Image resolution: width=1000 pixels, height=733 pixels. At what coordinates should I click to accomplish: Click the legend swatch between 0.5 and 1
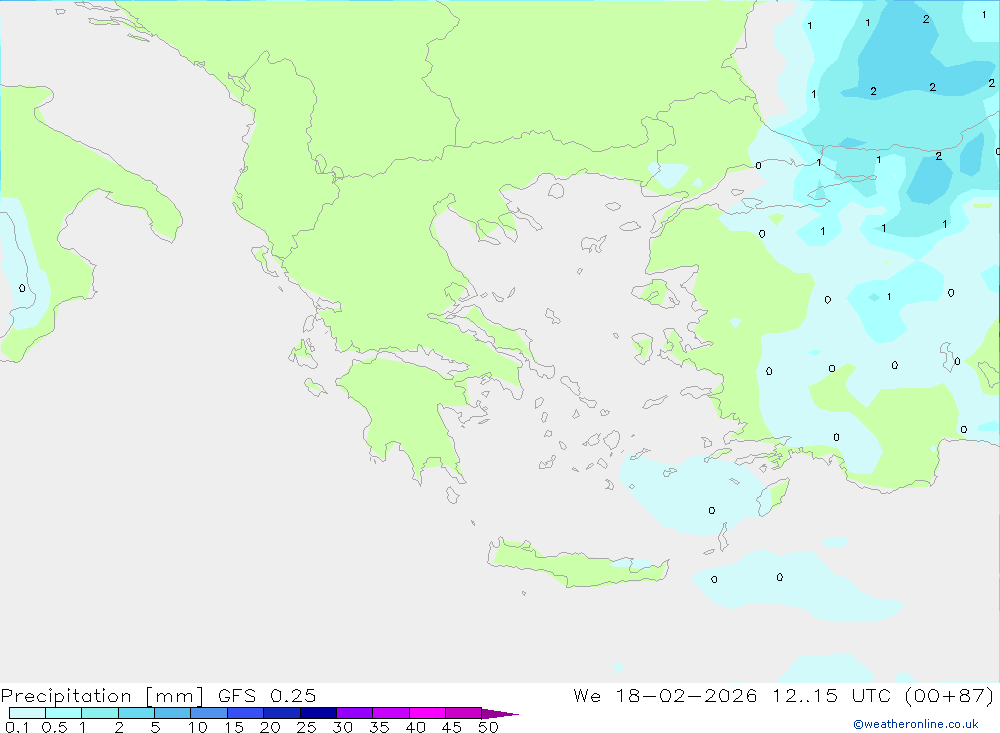(64, 713)
